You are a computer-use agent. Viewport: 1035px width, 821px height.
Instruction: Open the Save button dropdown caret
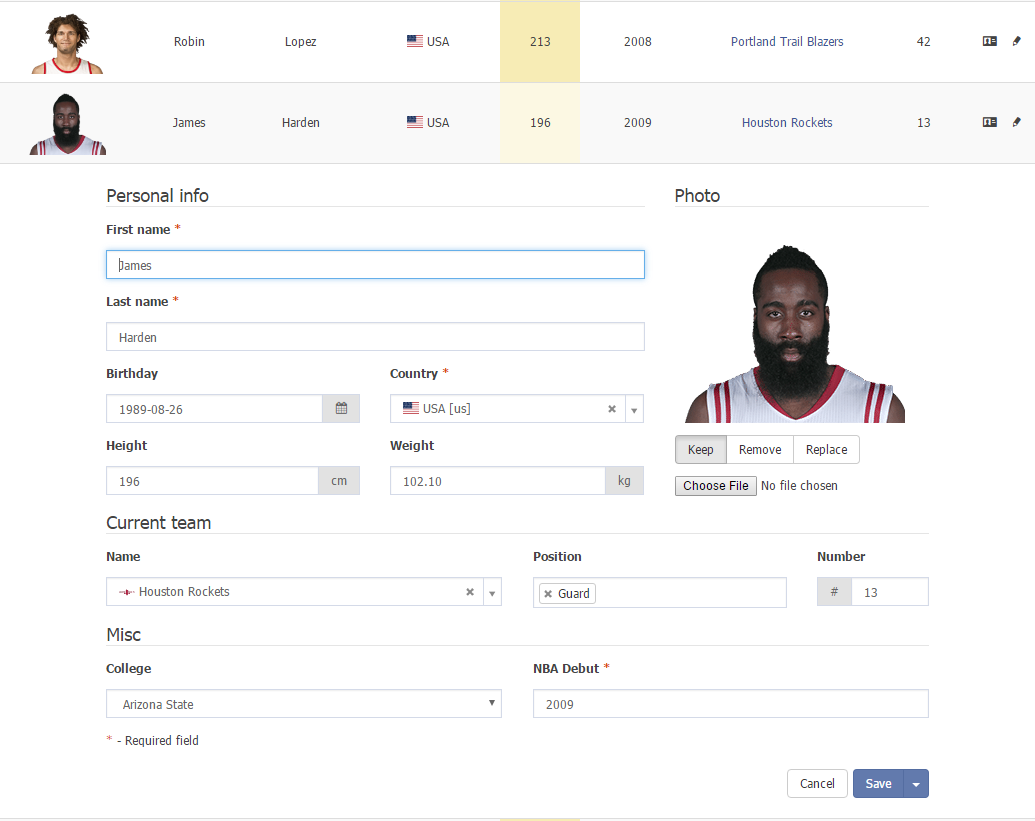click(916, 784)
